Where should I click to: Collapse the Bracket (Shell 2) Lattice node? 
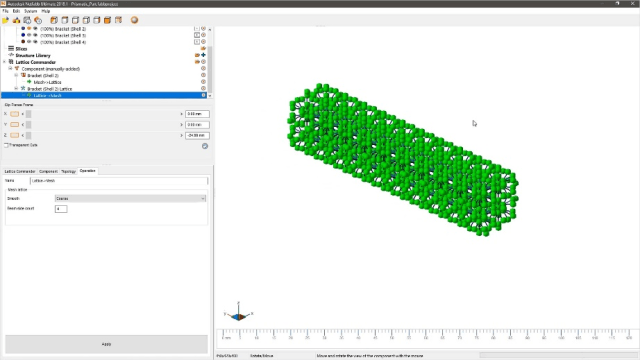16,89
